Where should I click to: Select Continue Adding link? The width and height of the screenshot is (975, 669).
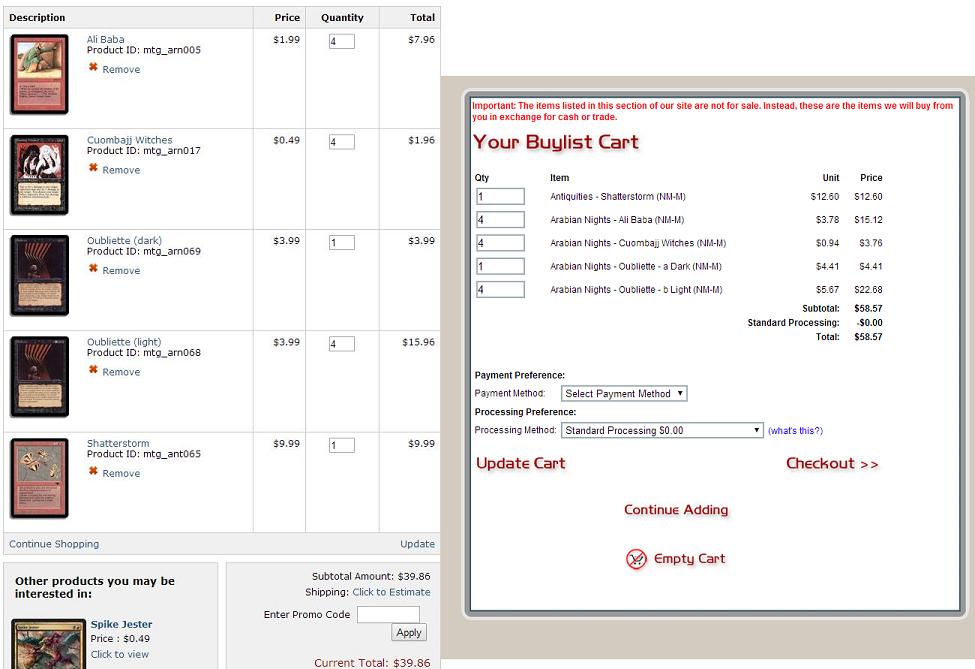pyautogui.click(x=676, y=510)
